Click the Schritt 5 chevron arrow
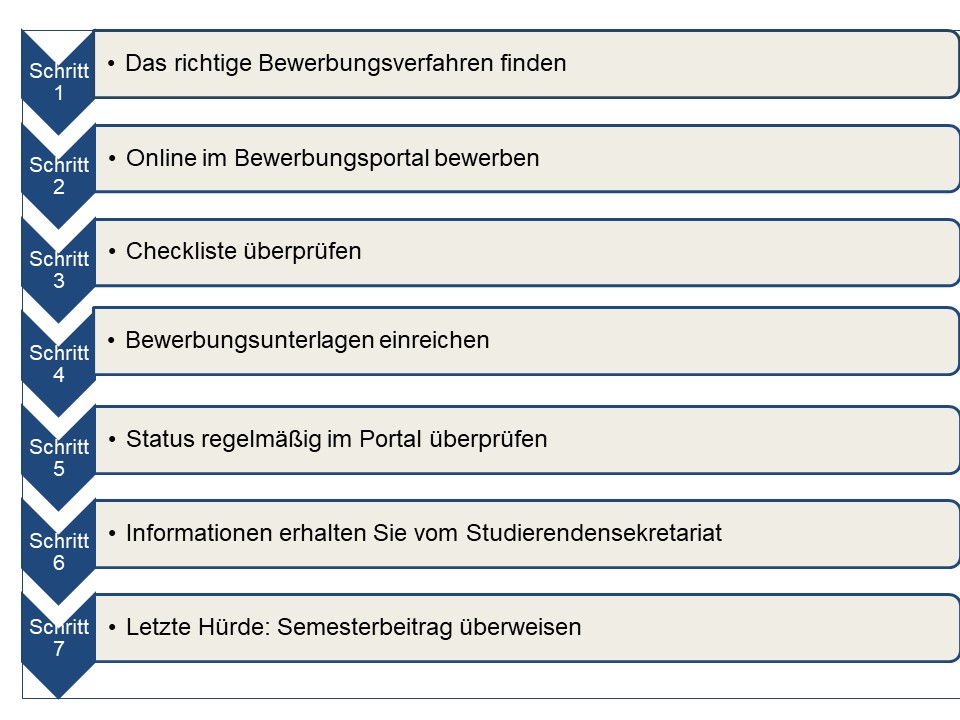Screen dimensions: 960x720 pos(59,457)
